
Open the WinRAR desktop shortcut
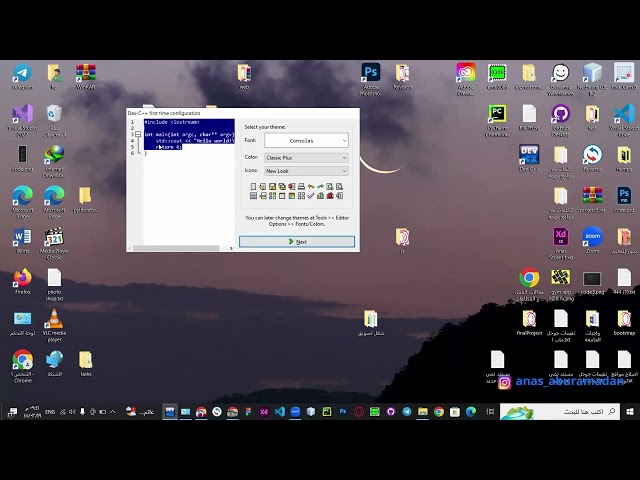[86, 75]
